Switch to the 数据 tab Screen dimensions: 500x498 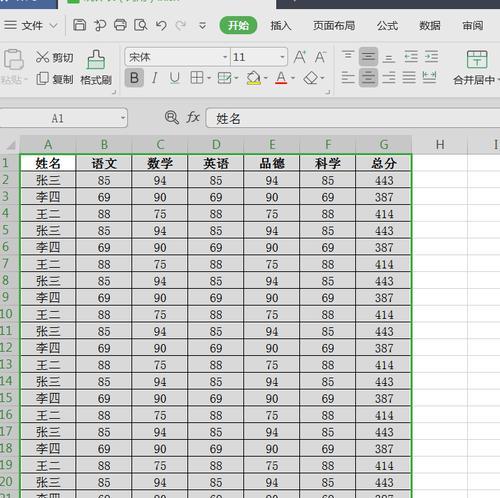[x=430, y=25]
